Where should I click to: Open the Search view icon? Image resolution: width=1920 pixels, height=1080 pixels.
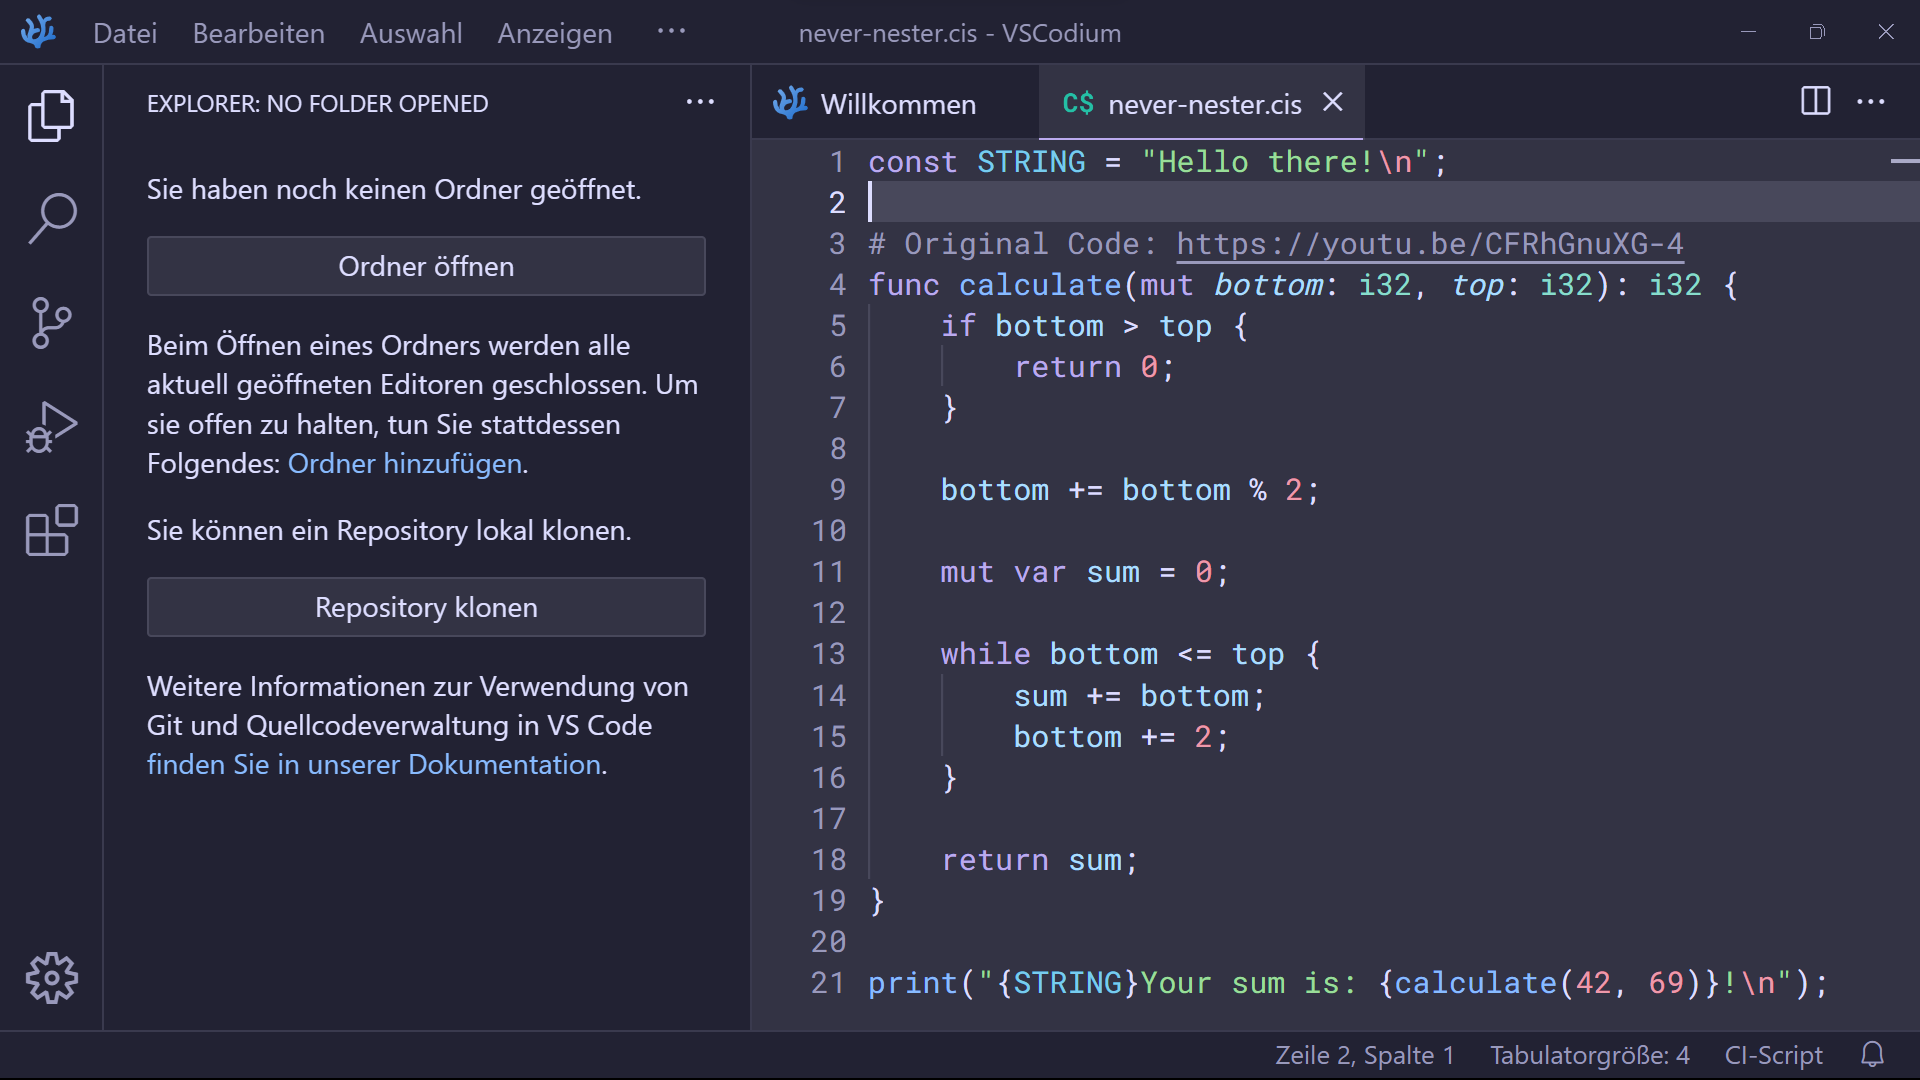pos(51,218)
